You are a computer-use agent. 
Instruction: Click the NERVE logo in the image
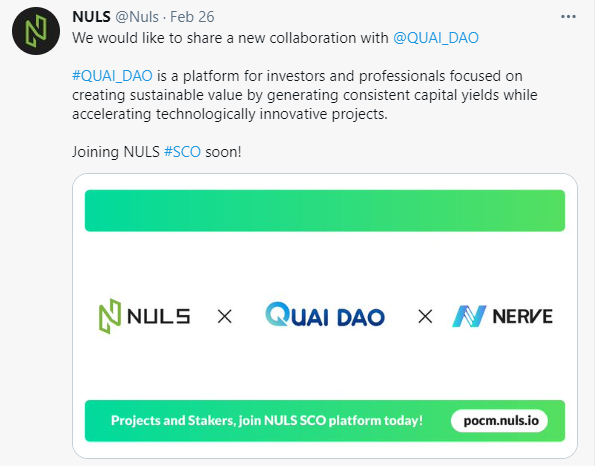[x=502, y=316]
